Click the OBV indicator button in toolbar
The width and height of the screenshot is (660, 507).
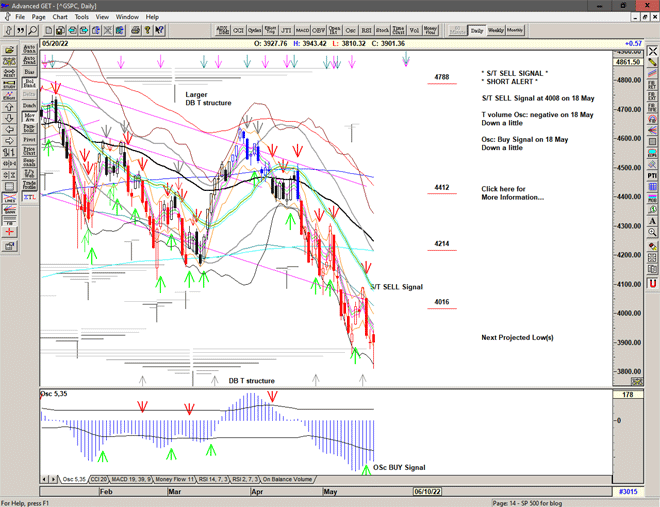click(319, 31)
